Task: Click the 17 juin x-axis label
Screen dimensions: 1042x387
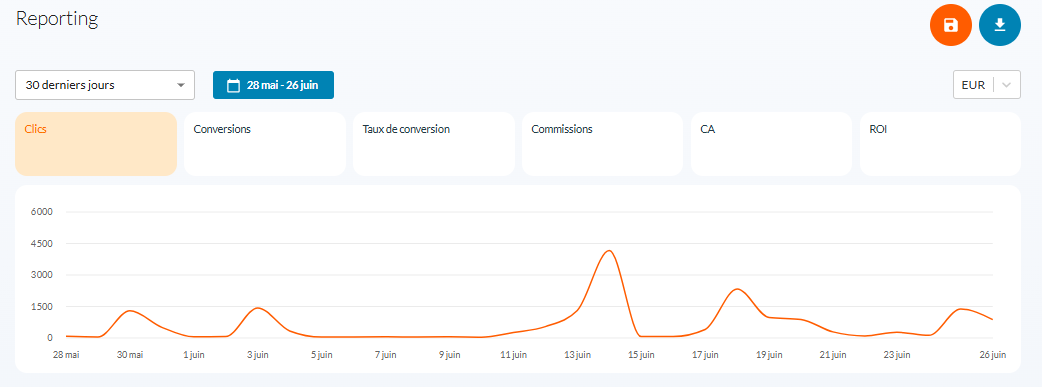Action: [x=705, y=355]
